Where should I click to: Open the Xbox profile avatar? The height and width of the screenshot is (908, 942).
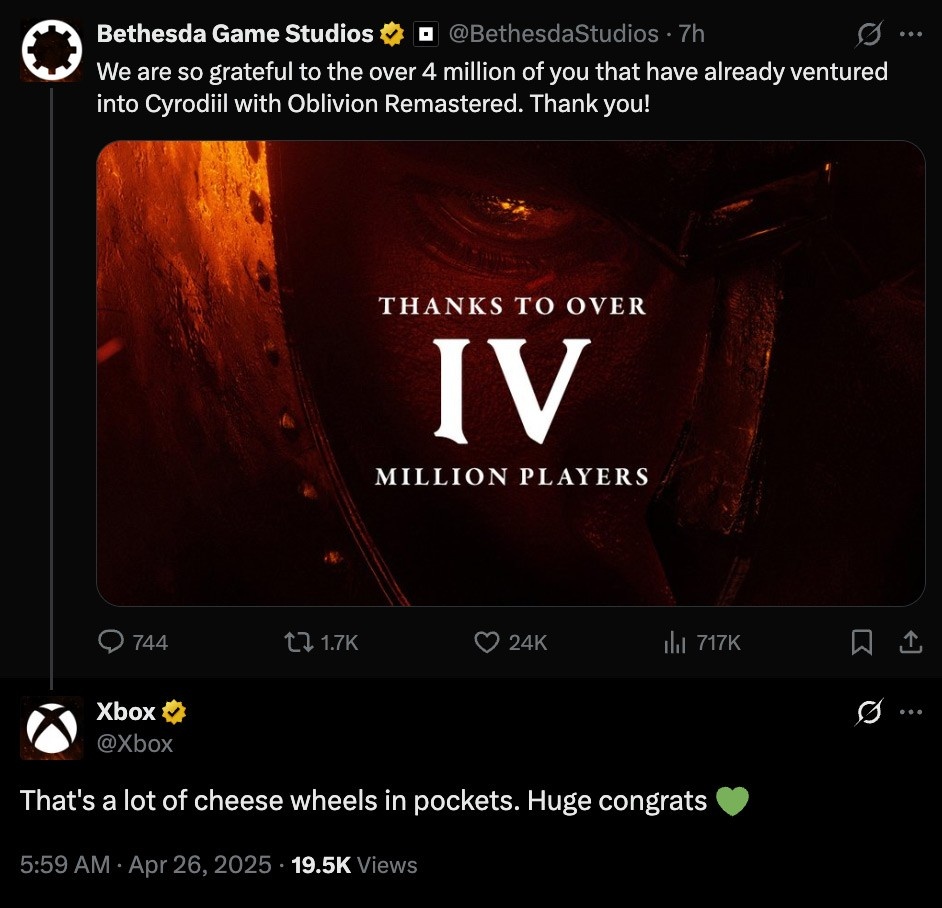click(52, 728)
